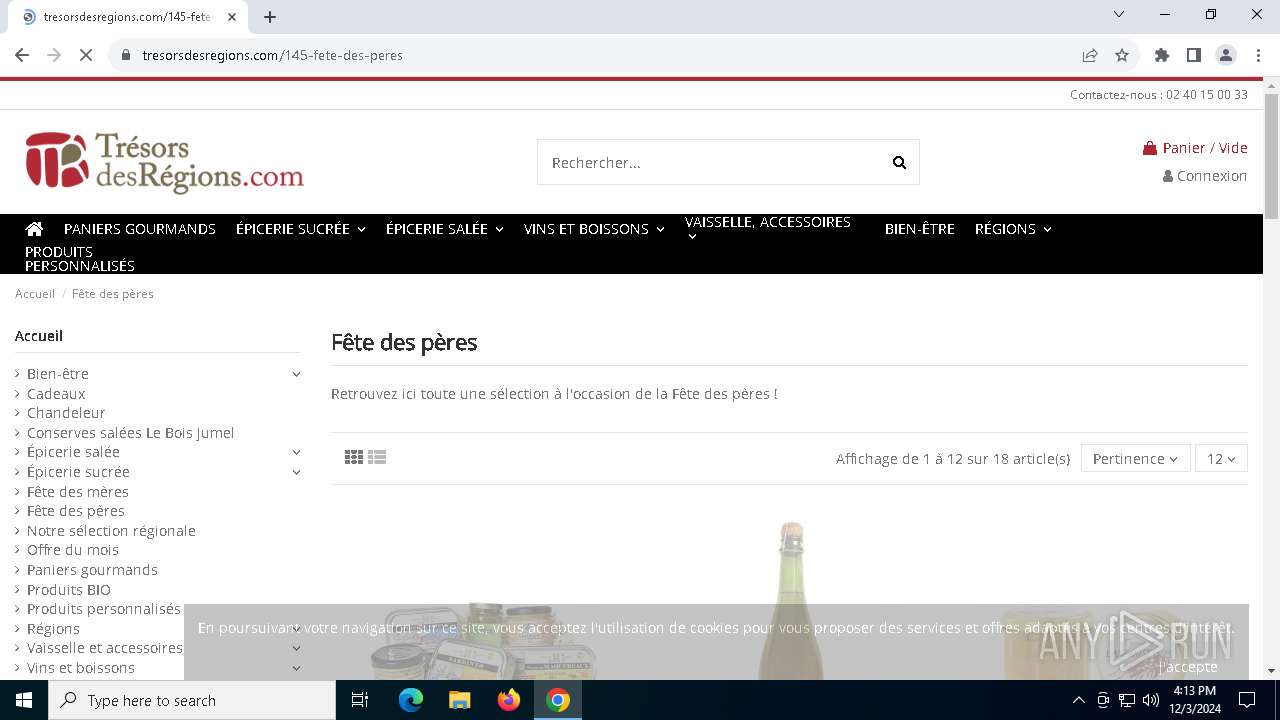The image size is (1280, 720).
Task: Open the volume control in system tray
Action: click(x=1151, y=700)
